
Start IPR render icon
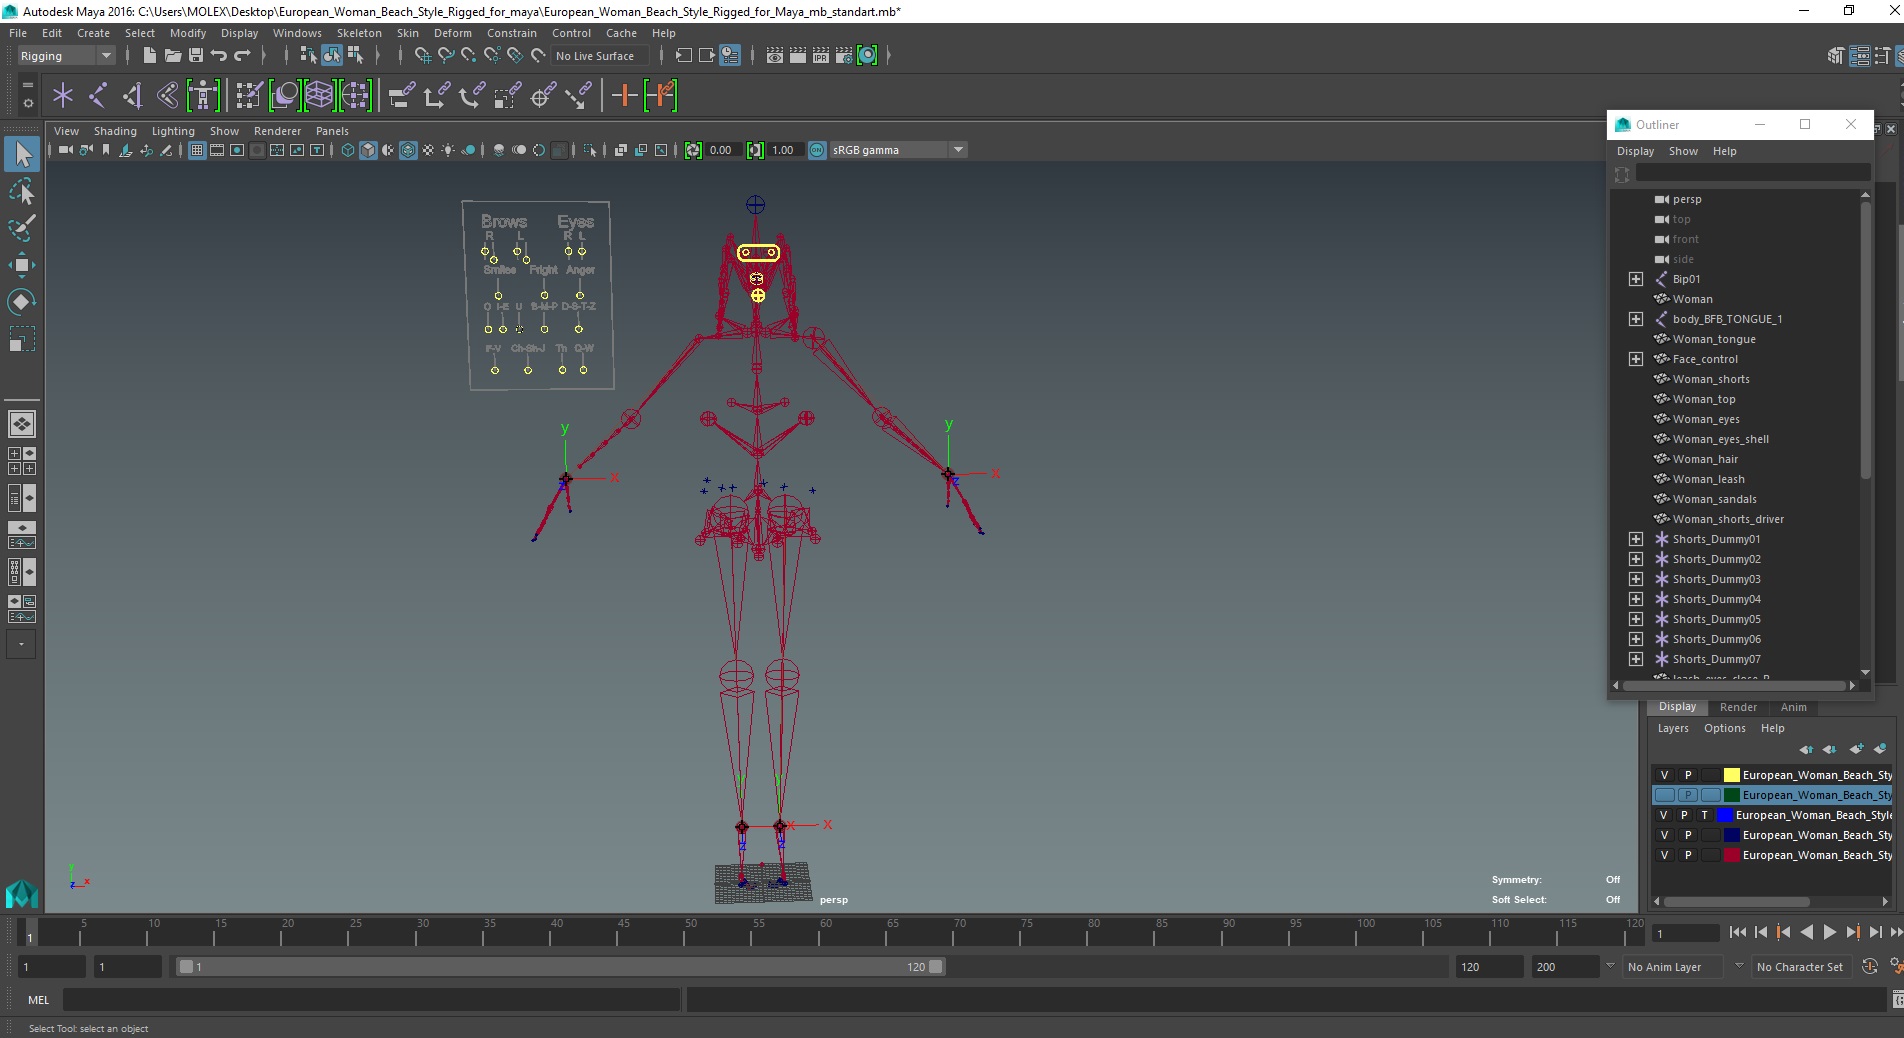[820, 55]
